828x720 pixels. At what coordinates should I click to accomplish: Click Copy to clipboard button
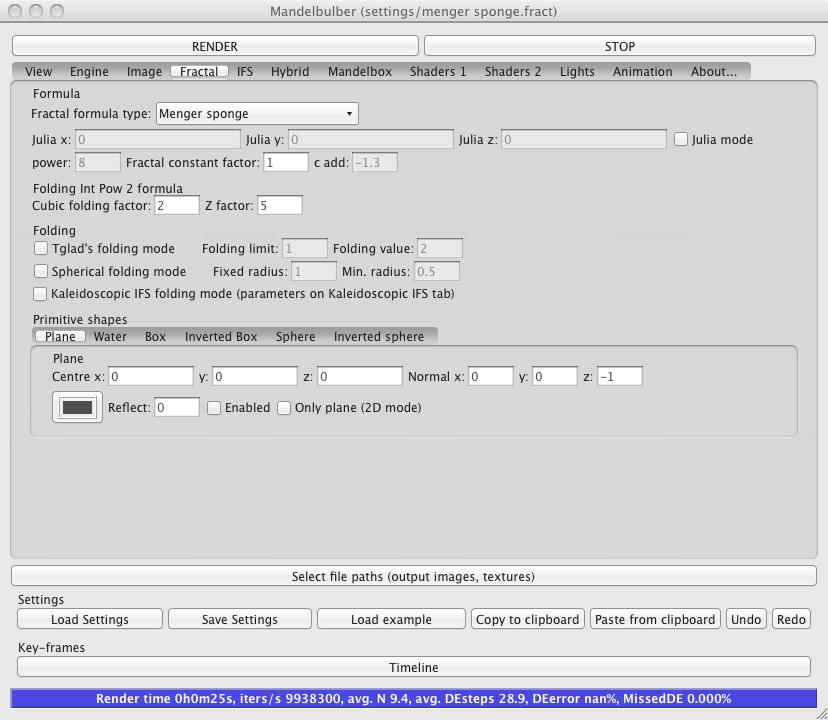pos(527,620)
